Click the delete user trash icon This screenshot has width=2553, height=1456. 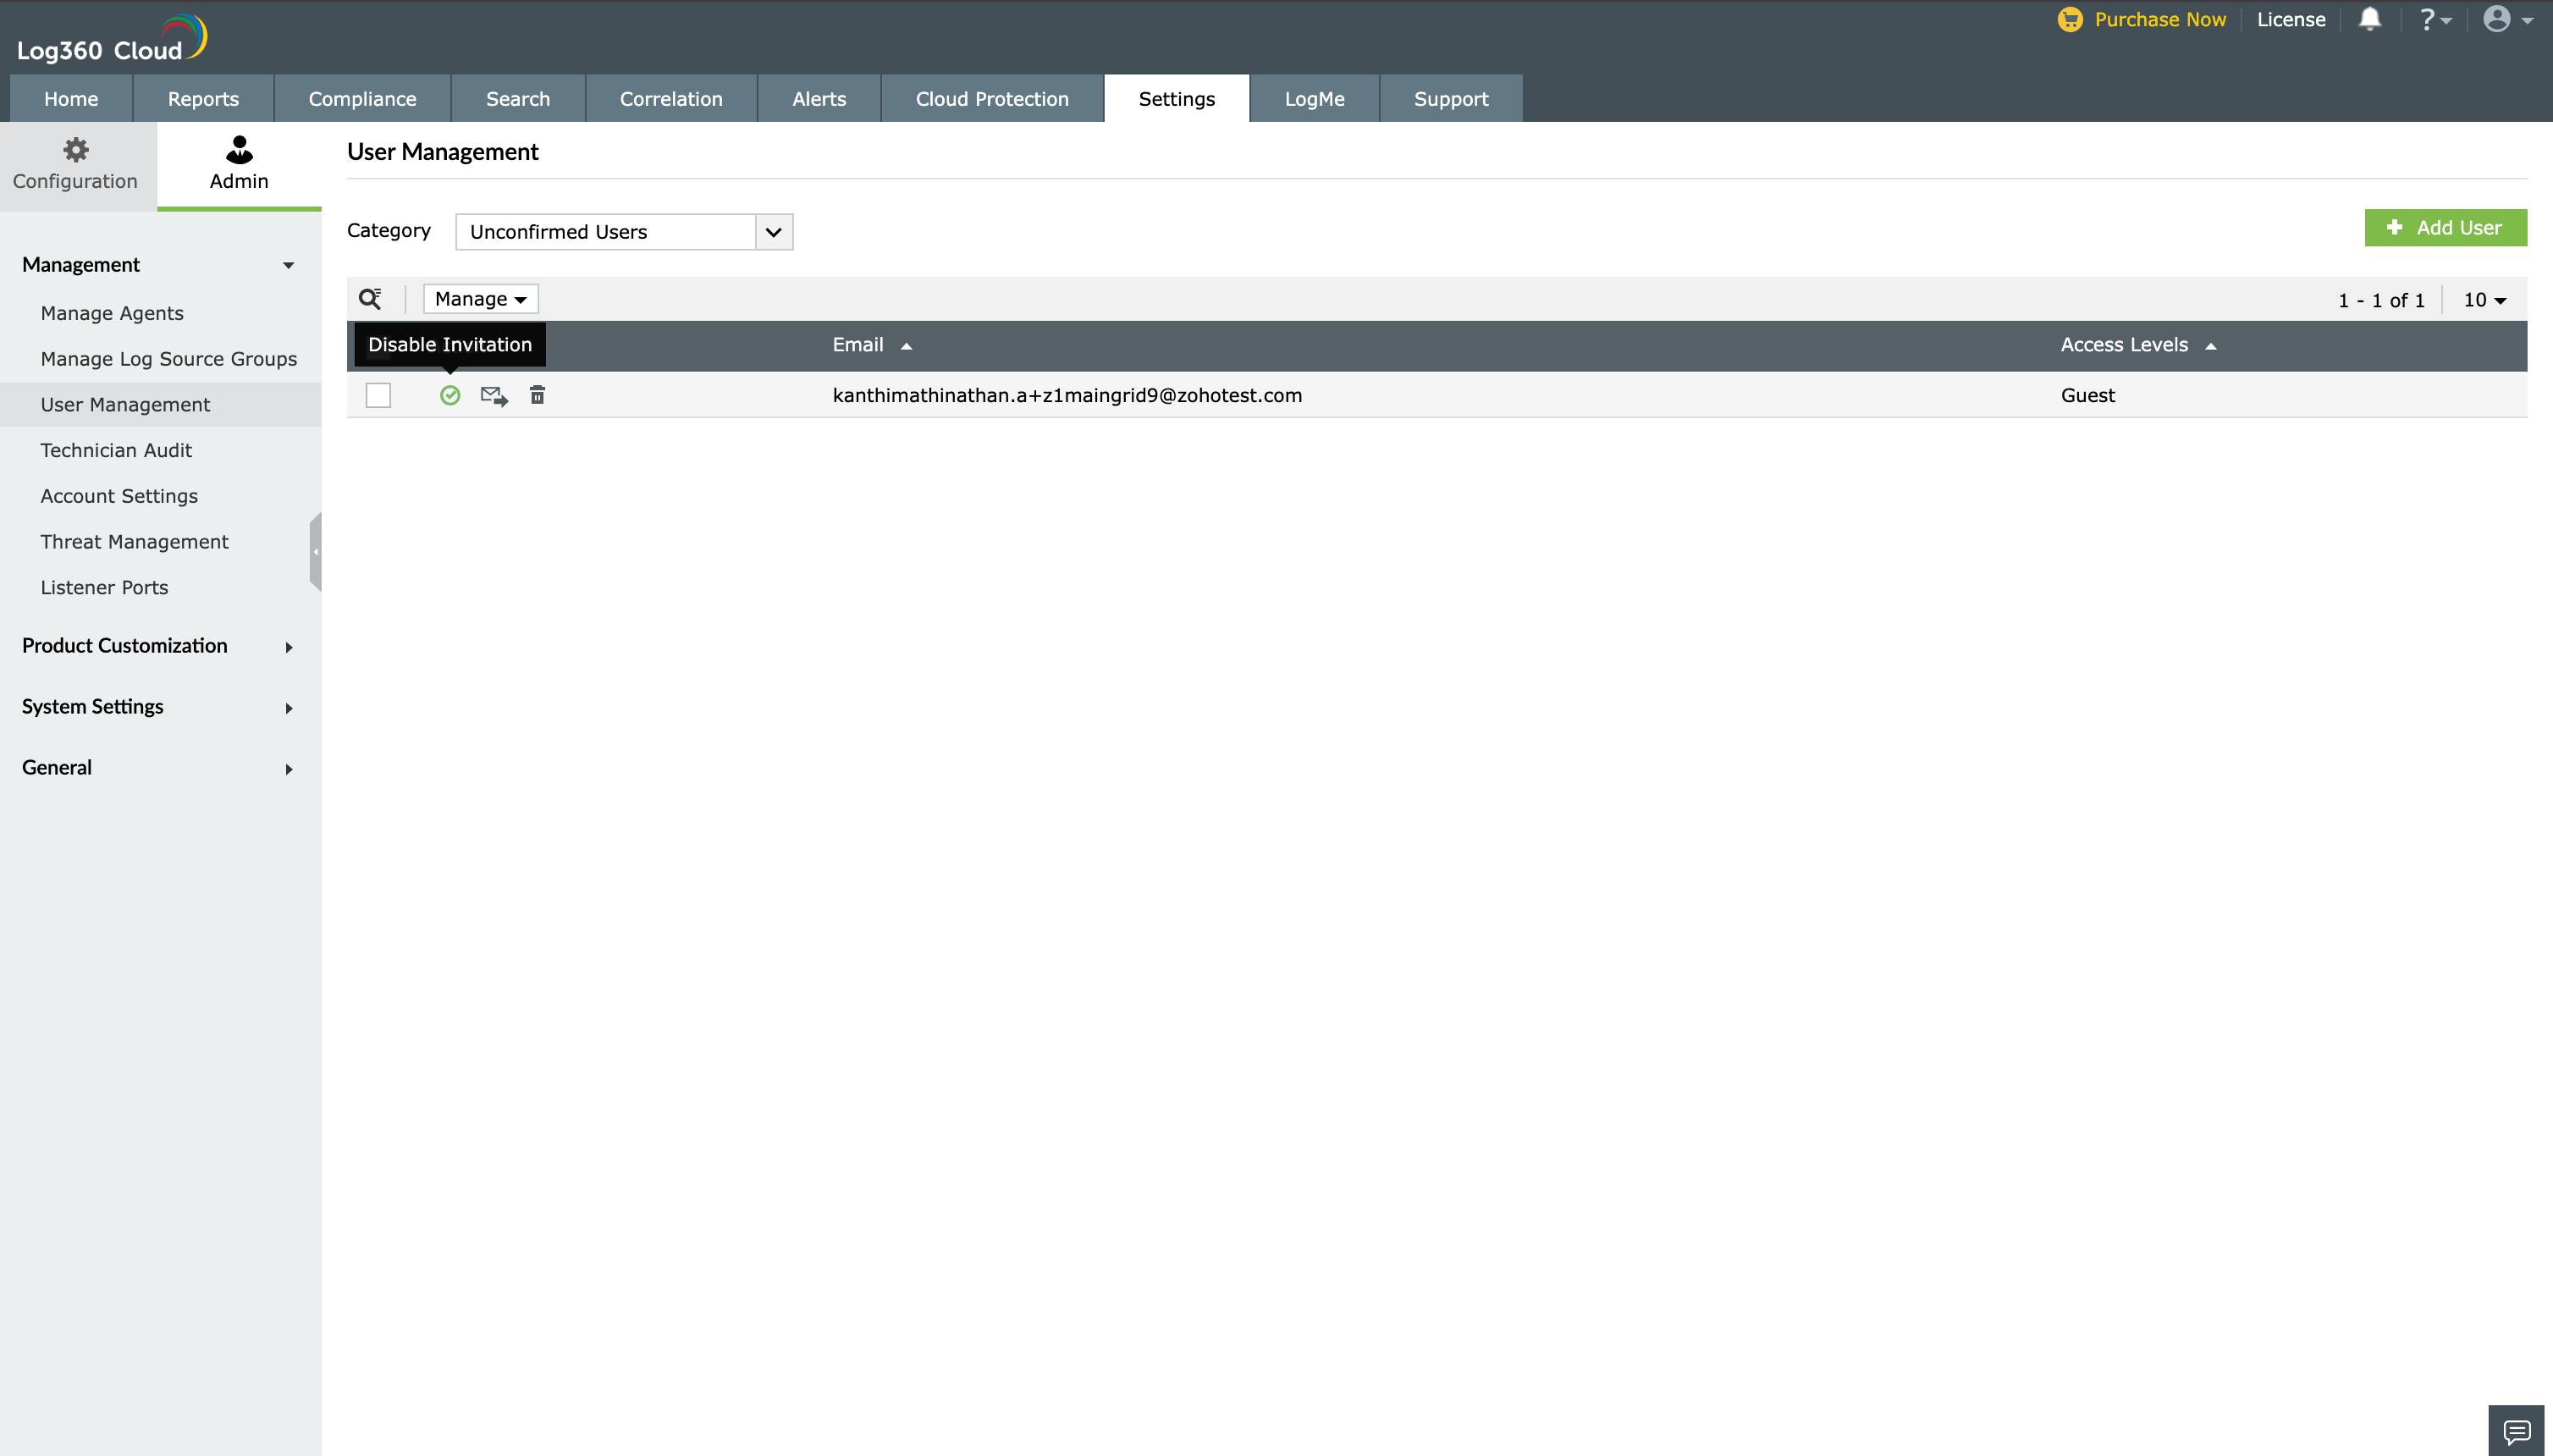pyautogui.click(x=537, y=395)
